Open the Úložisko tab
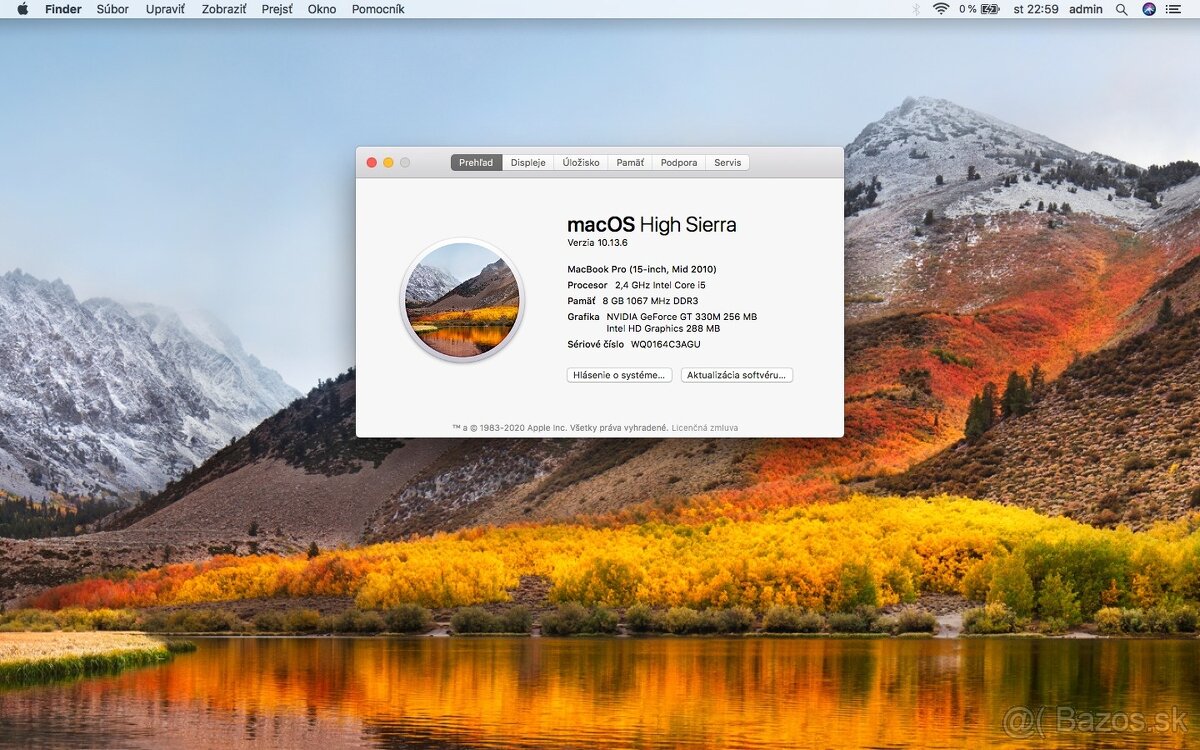 click(x=582, y=162)
